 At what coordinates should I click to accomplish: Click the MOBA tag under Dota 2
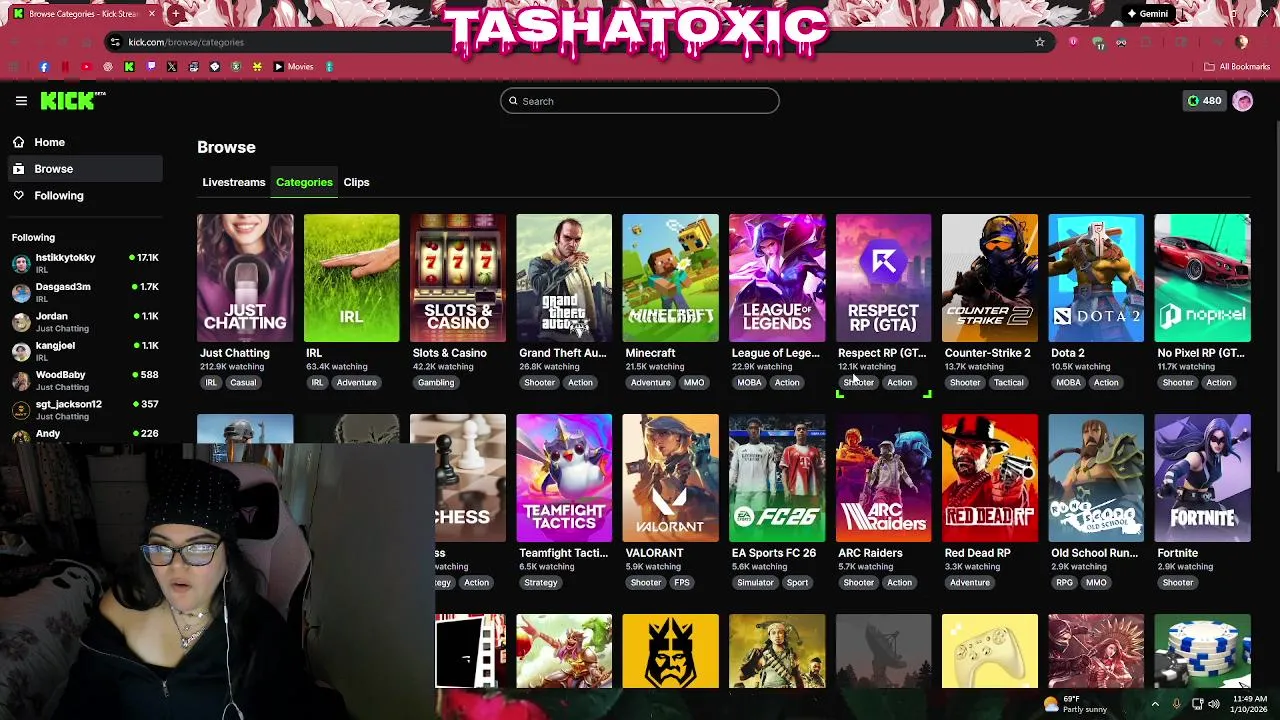coord(1068,382)
